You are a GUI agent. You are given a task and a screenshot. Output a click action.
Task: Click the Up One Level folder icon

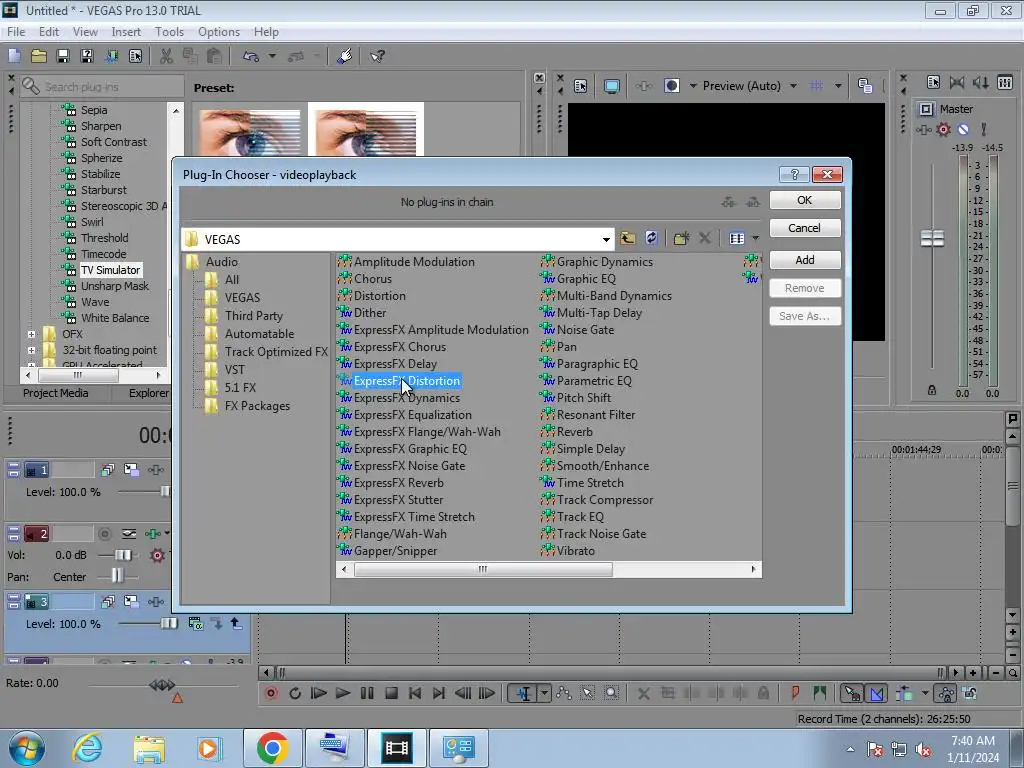(x=628, y=238)
